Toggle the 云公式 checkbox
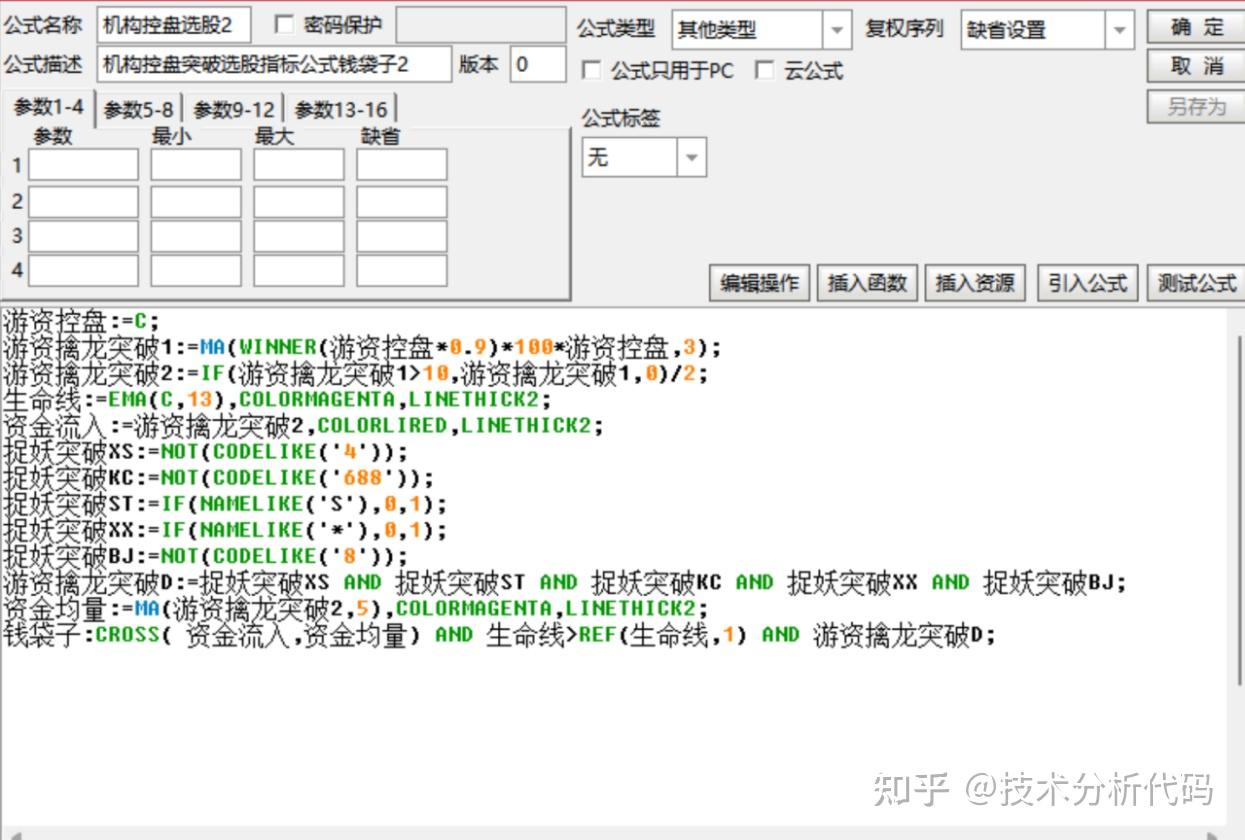The image size is (1245, 840). 765,70
